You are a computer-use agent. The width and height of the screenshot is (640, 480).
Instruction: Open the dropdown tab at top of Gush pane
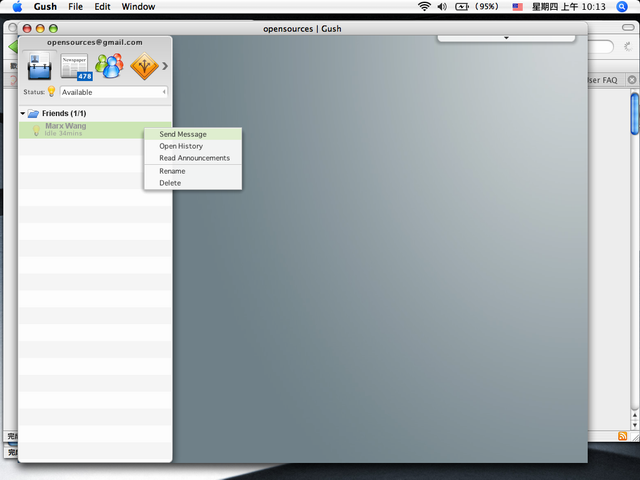[x=506, y=38]
